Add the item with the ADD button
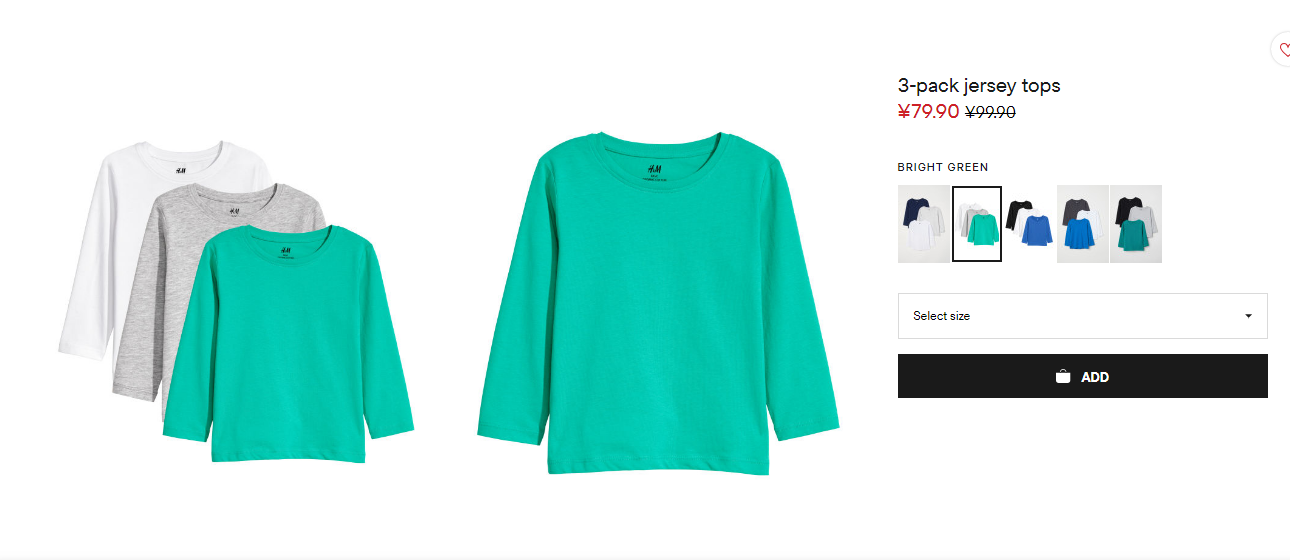 point(1082,376)
